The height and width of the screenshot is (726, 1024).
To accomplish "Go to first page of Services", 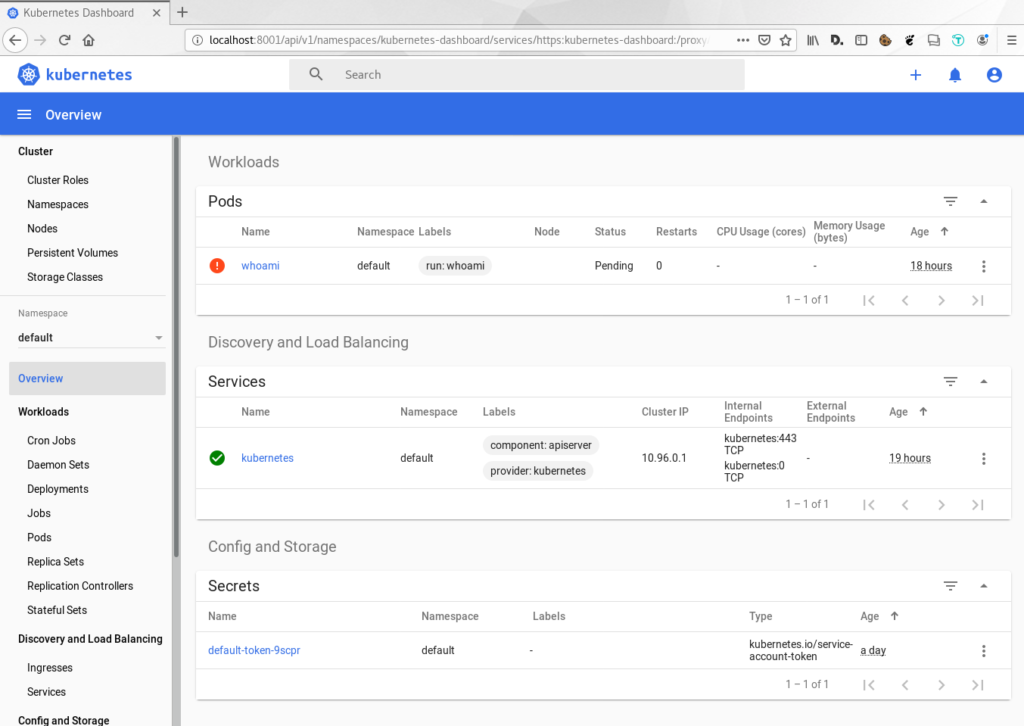I will tap(869, 505).
